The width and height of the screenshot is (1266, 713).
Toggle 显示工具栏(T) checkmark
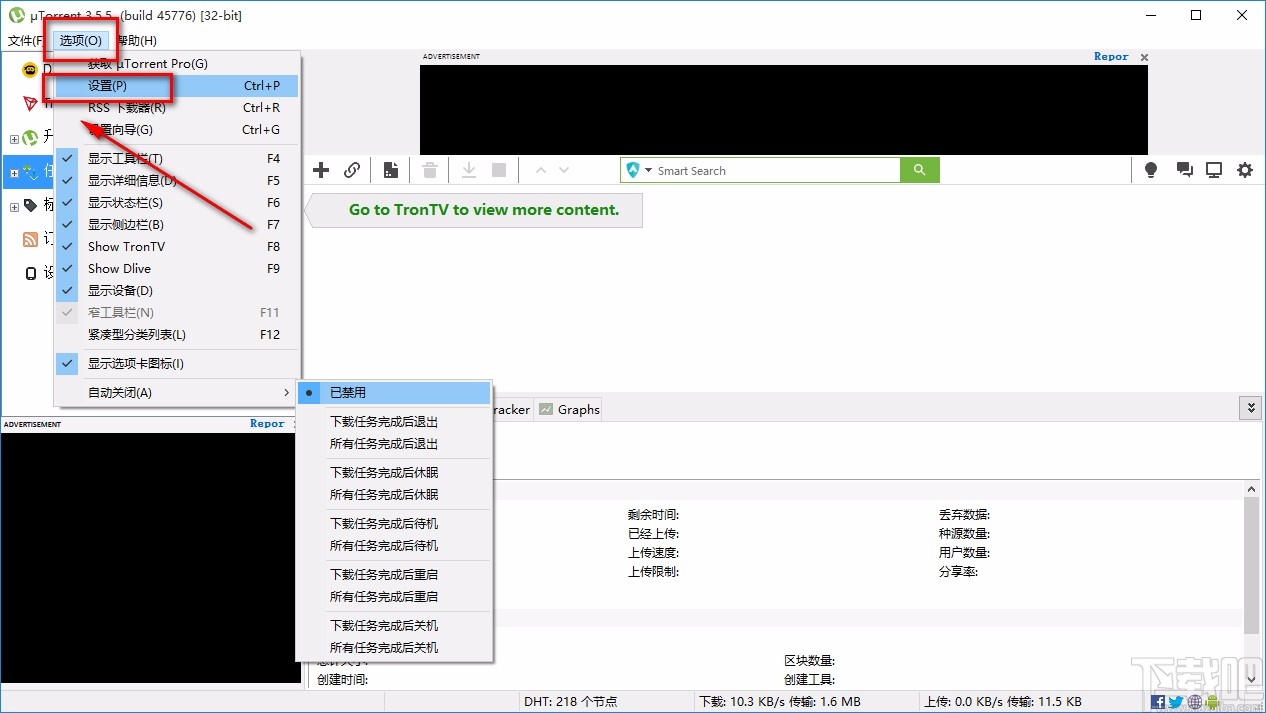pos(67,158)
